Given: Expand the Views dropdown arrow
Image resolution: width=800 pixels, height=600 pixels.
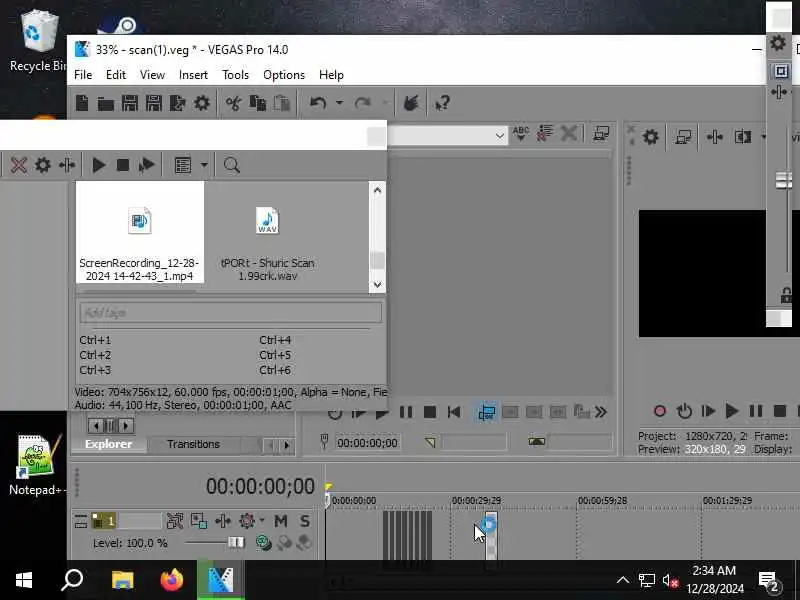Looking at the screenshot, I should pos(204,165).
